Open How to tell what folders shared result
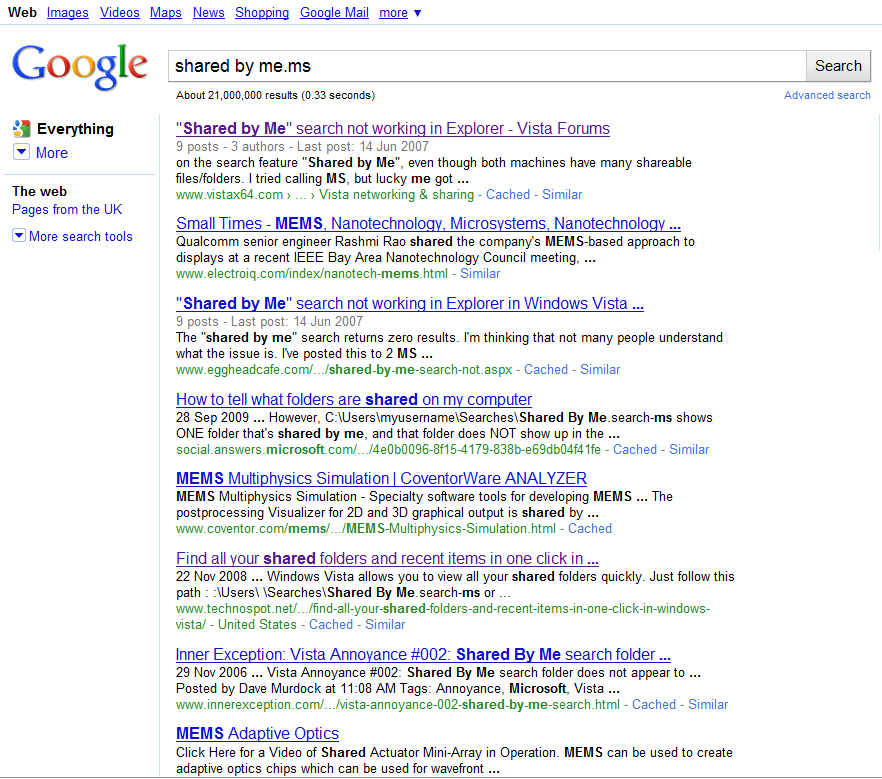This screenshot has width=882, height=779. [x=354, y=399]
